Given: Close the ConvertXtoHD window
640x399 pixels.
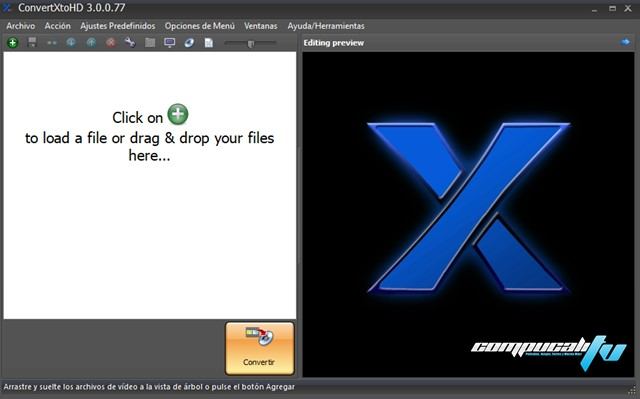Looking at the screenshot, I should tap(628, 8).
